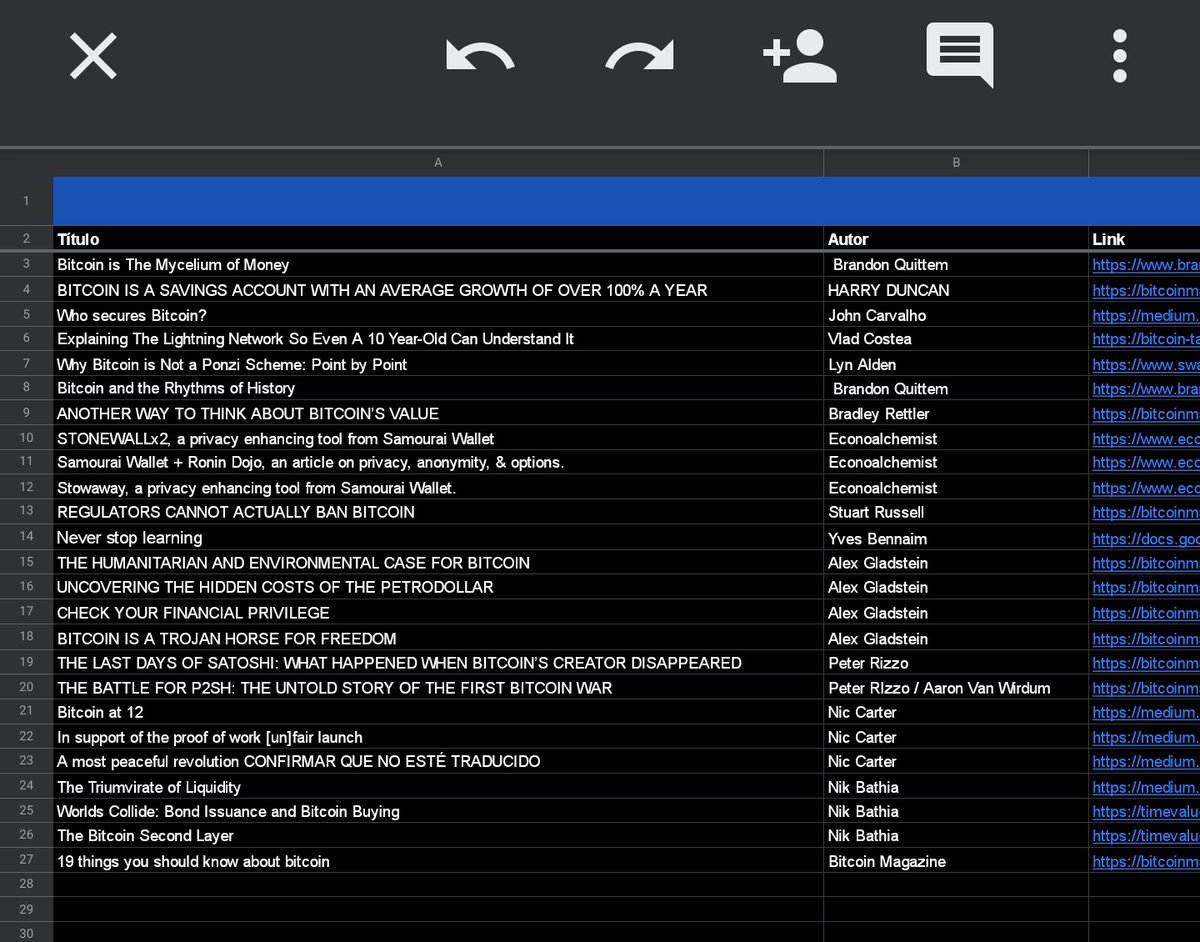The width and height of the screenshot is (1200, 942).
Task: Select 'BITCOIN IS A TROJAN HORSE FOR FREEDOM' cell
Action: 438,639
